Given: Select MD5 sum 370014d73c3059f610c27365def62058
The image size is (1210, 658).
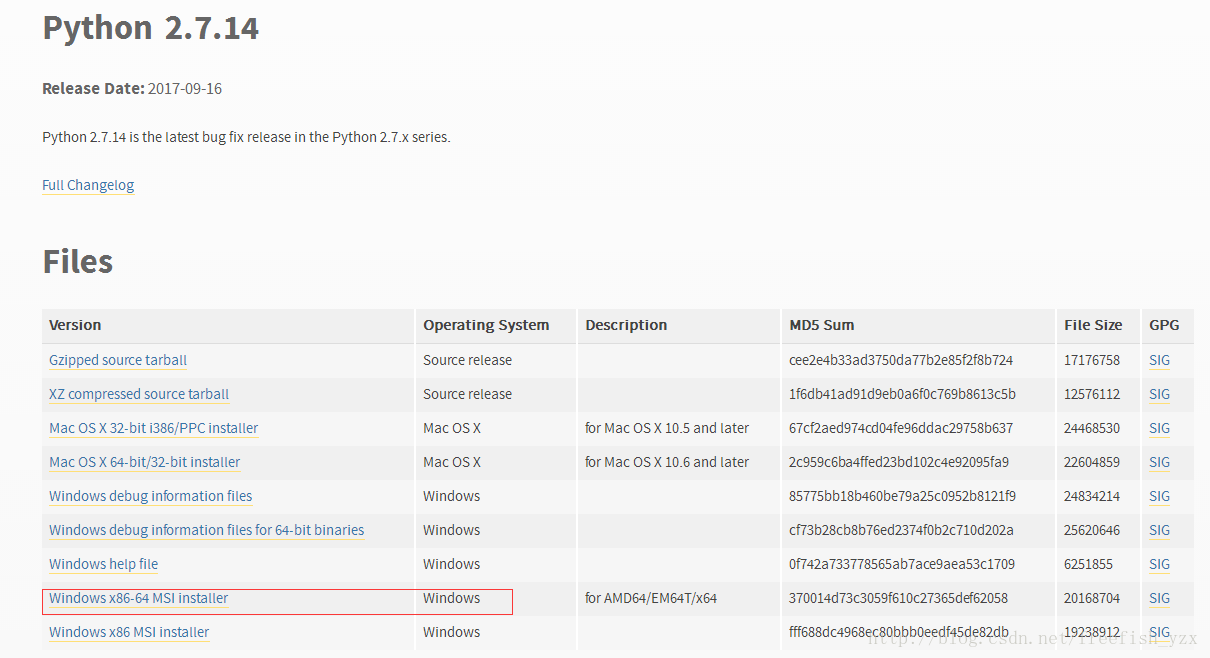Looking at the screenshot, I should (x=899, y=598).
